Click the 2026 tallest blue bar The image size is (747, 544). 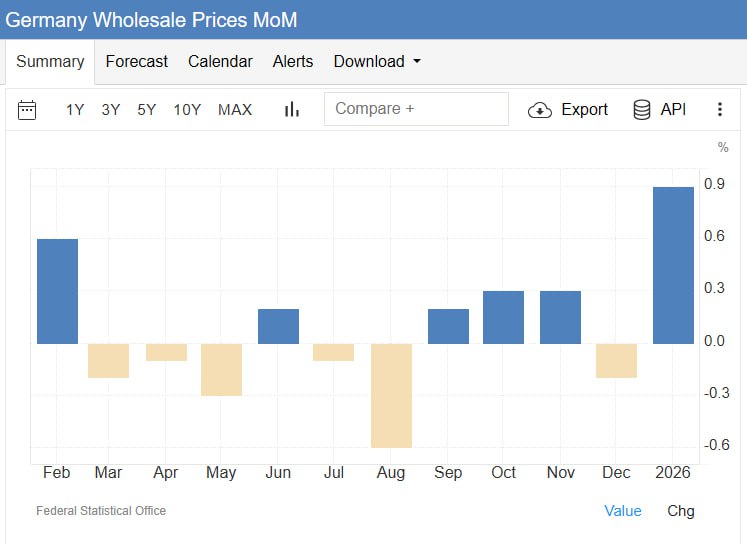(x=673, y=265)
